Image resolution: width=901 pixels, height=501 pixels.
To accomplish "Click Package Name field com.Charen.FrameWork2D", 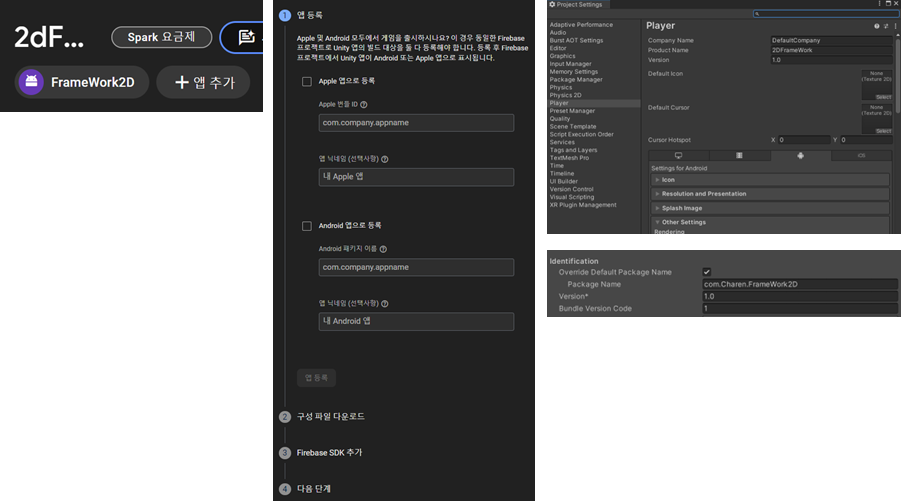I will click(x=800, y=284).
